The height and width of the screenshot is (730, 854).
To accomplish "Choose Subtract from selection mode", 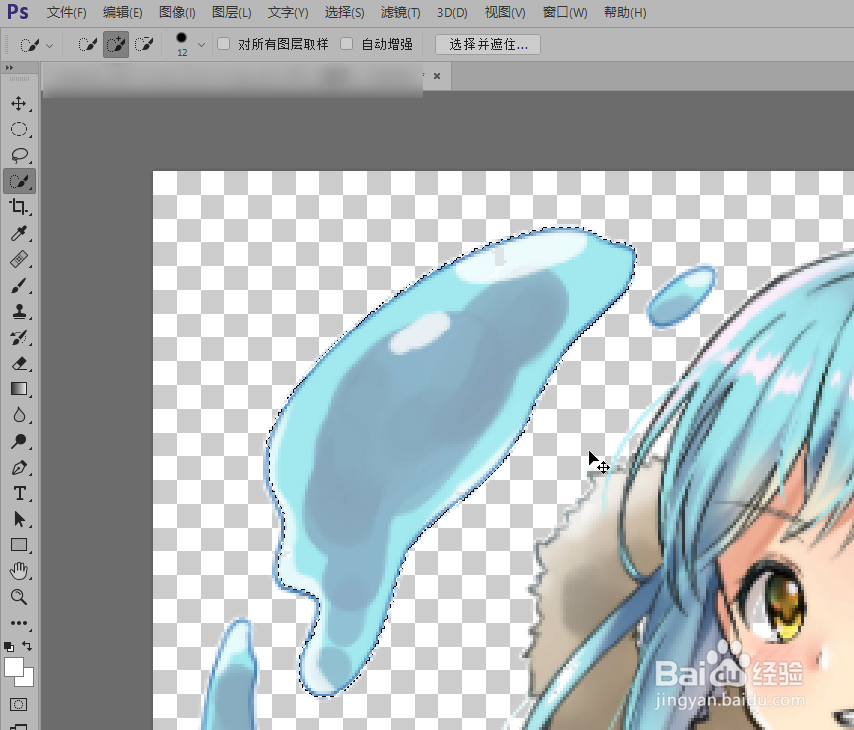I will pyautogui.click(x=144, y=44).
